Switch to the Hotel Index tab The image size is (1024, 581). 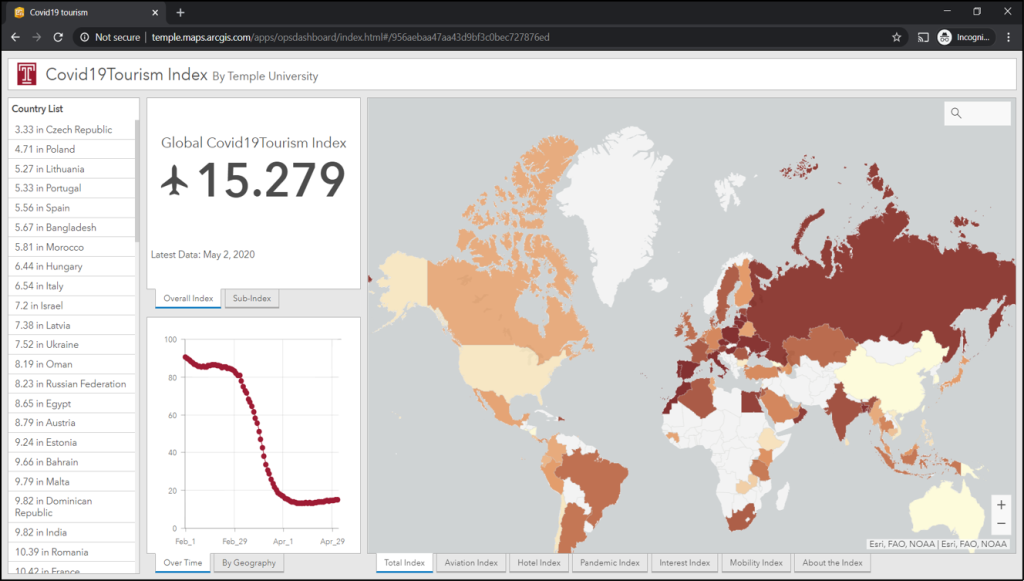[539, 563]
